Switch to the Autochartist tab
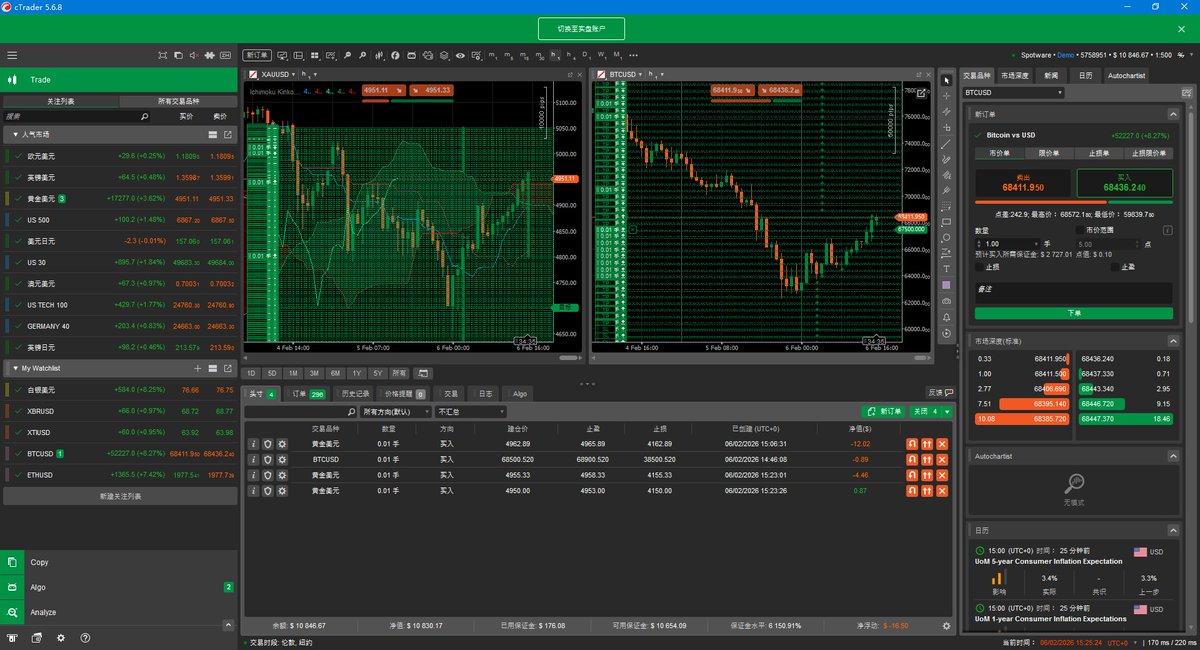The image size is (1200, 650). click(1127, 75)
